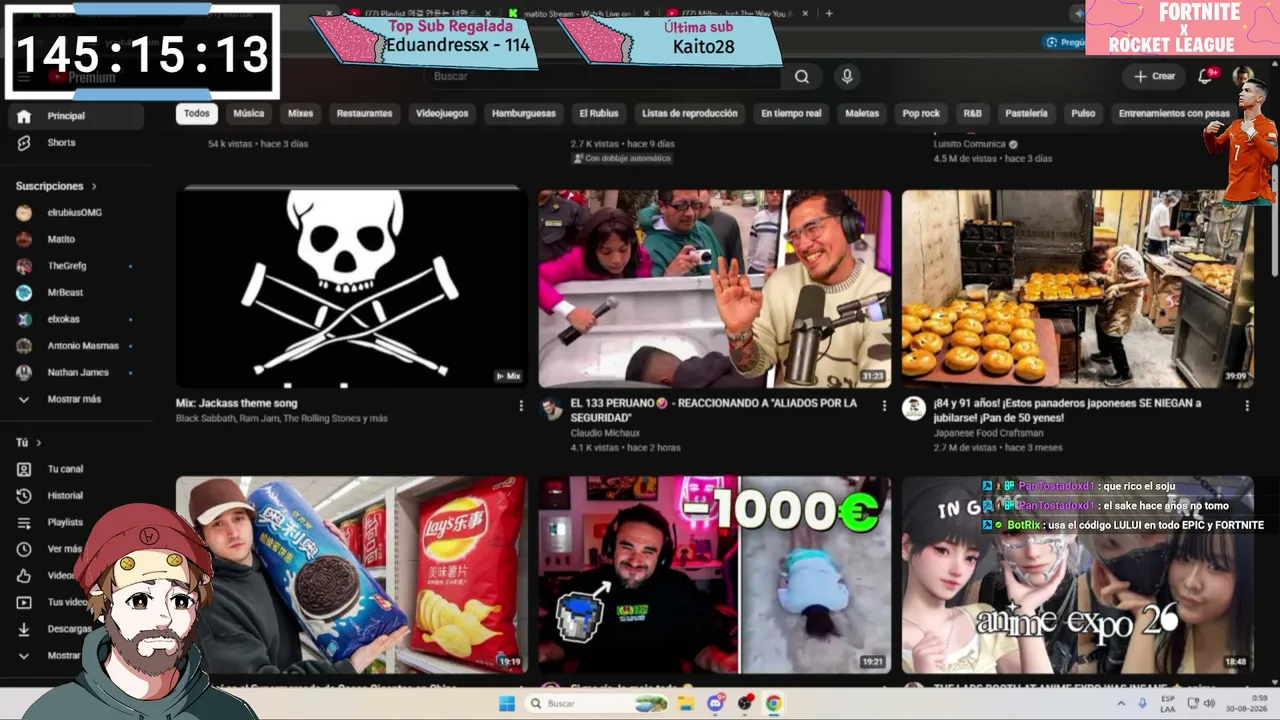Select the En tiempo real chip
The height and width of the screenshot is (720, 1280).
pyautogui.click(x=791, y=114)
